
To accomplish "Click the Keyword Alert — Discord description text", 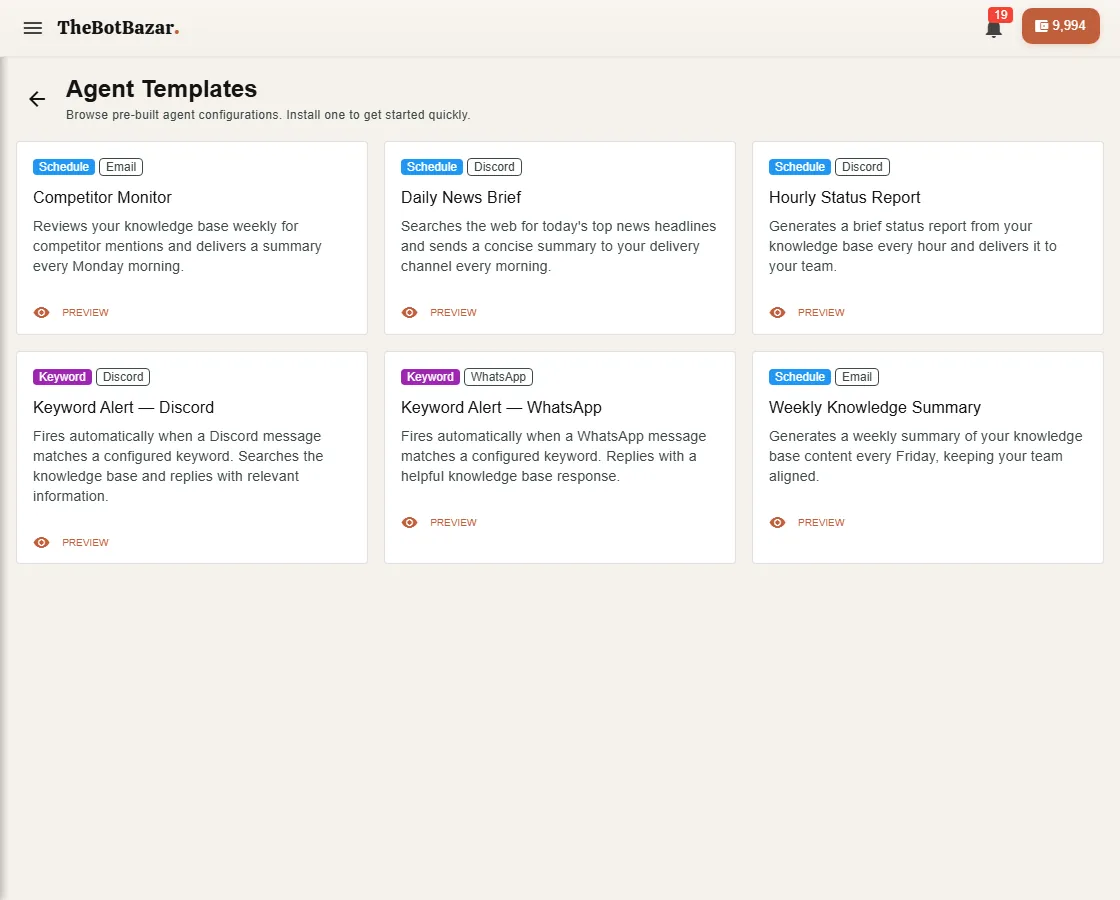I will pos(178,466).
